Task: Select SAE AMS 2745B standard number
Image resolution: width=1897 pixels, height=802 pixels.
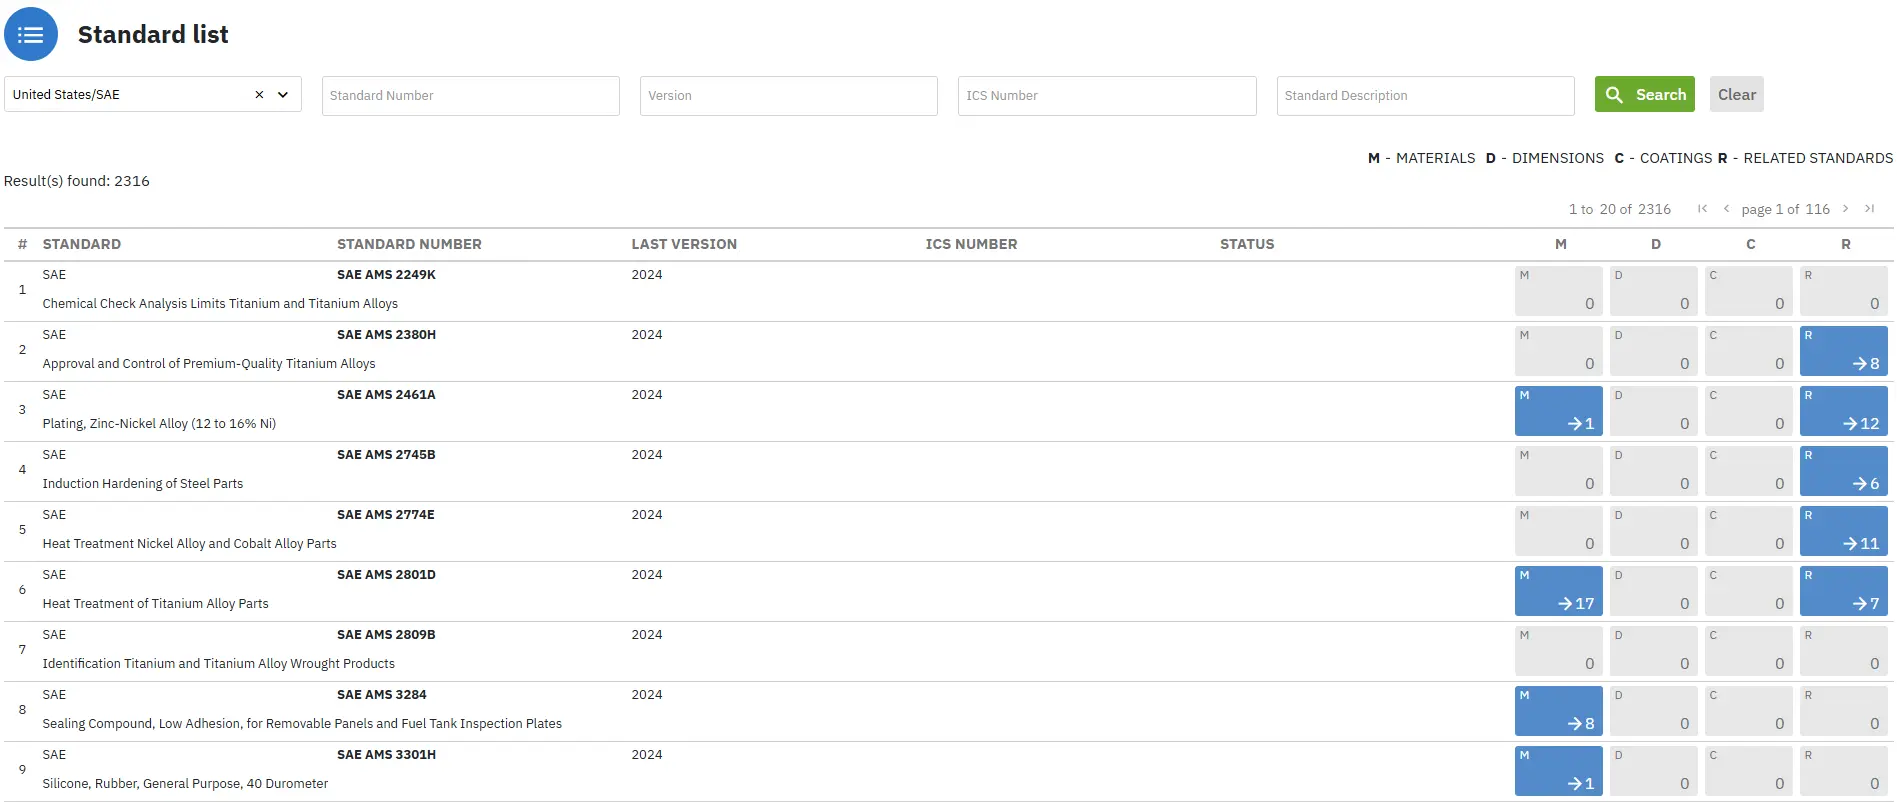Action: click(x=386, y=455)
